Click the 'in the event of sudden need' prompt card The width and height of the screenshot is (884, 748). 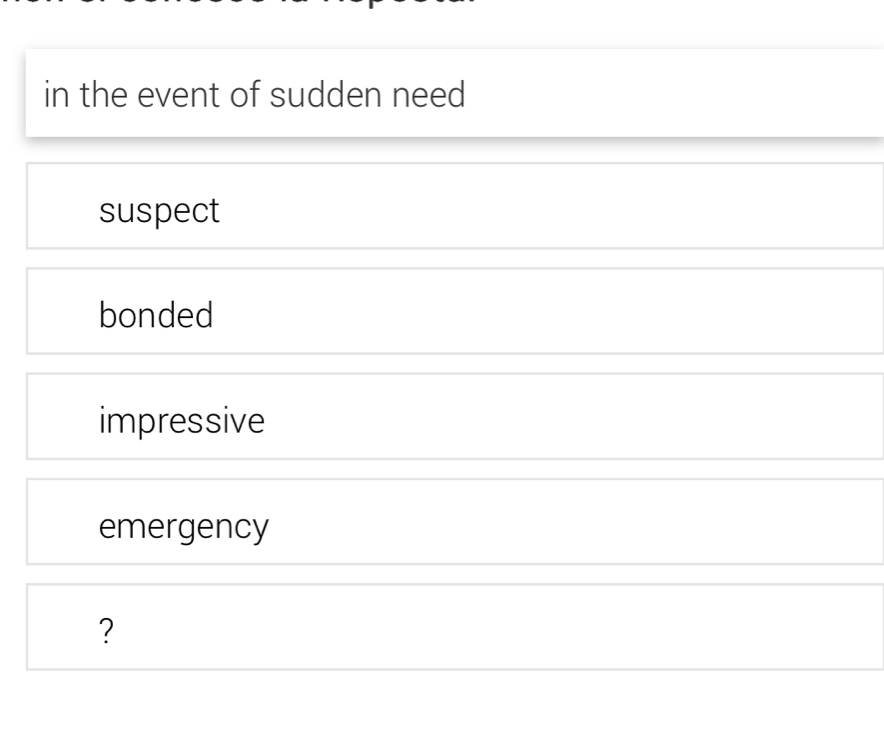pyautogui.click(x=455, y=93)
